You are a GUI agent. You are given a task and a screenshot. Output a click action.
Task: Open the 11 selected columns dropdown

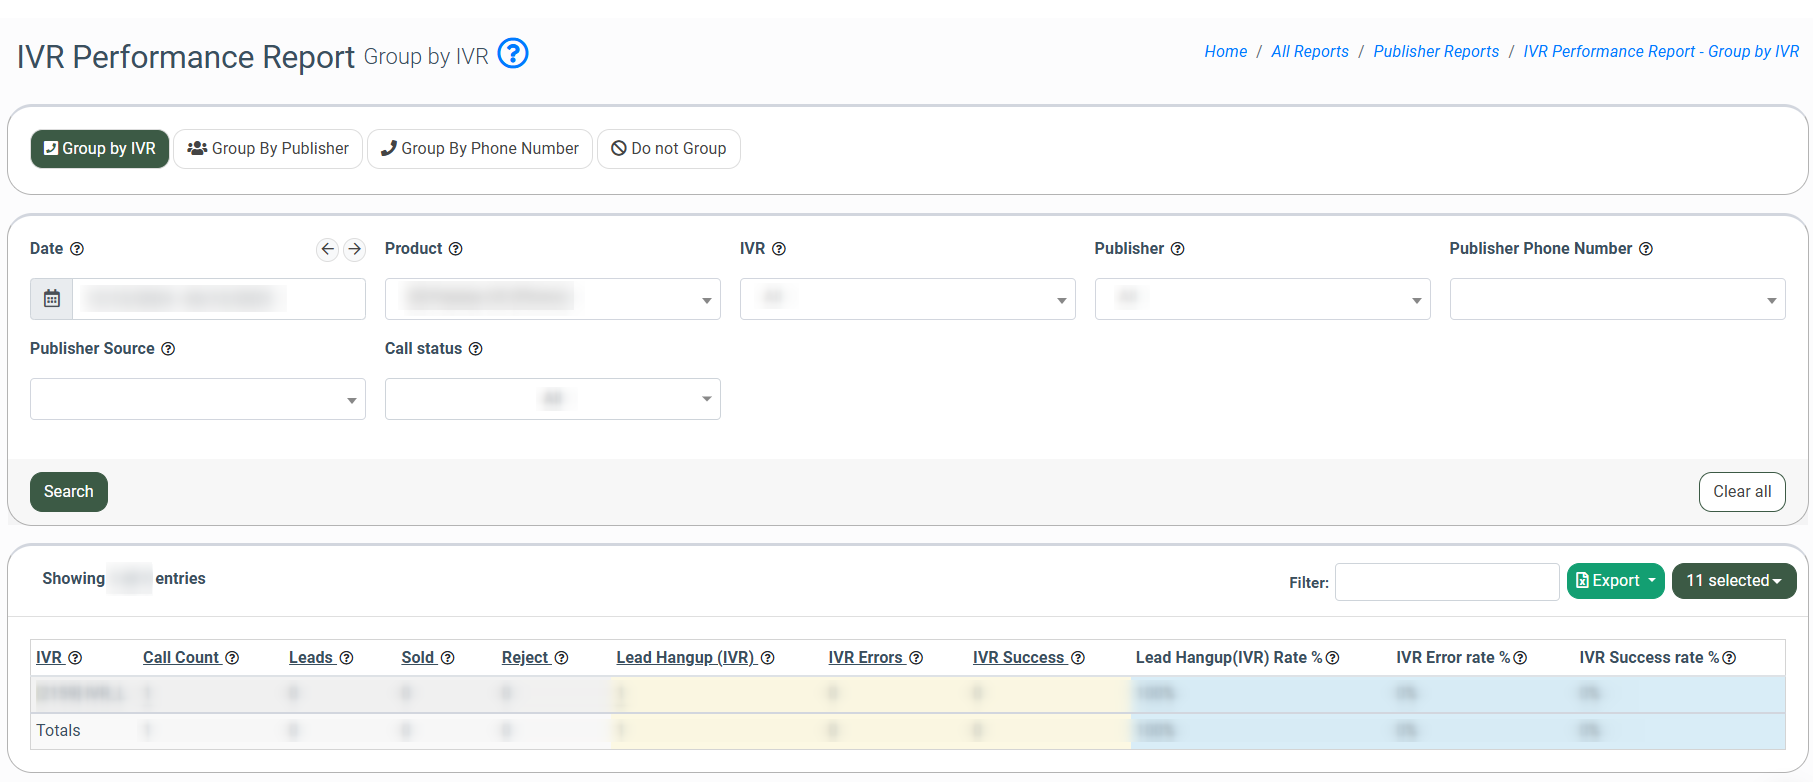[1733, 581]
